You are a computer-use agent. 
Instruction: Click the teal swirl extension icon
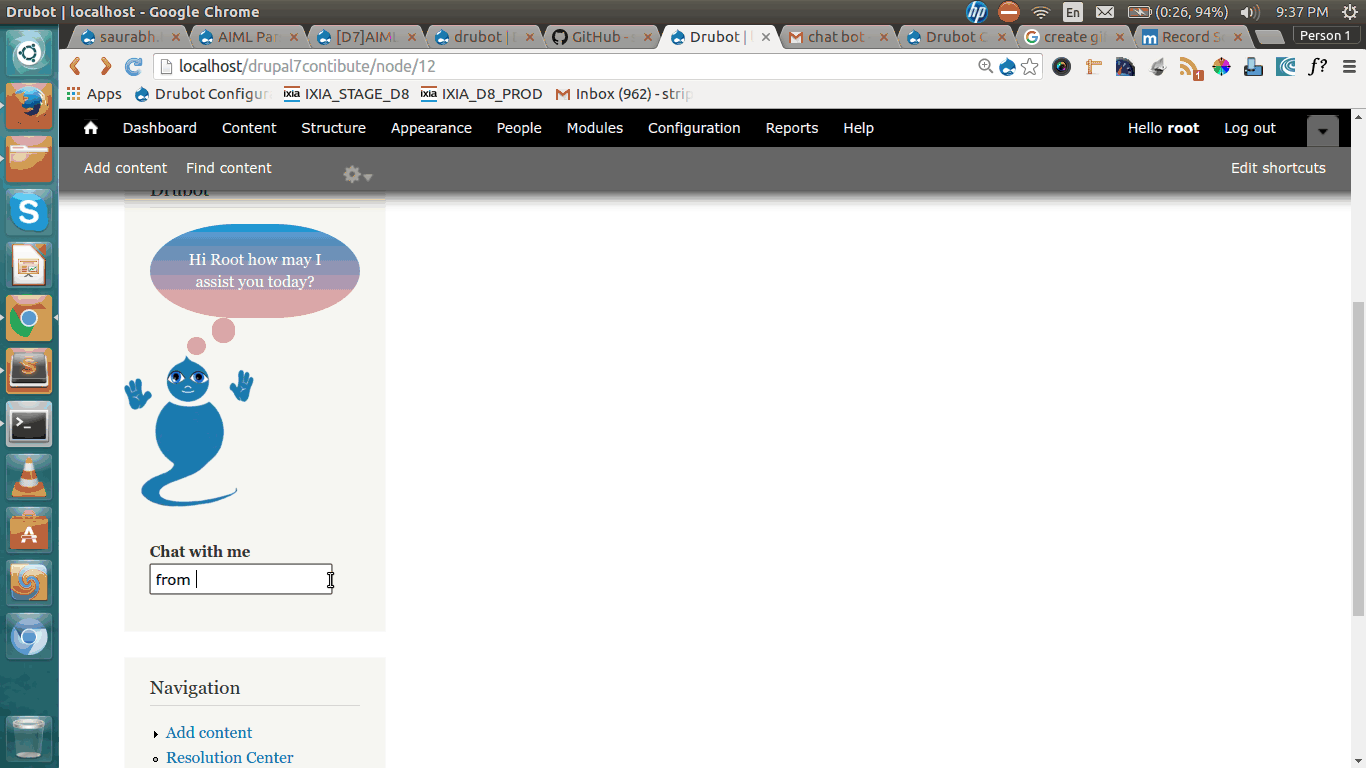coord(1286,67)
